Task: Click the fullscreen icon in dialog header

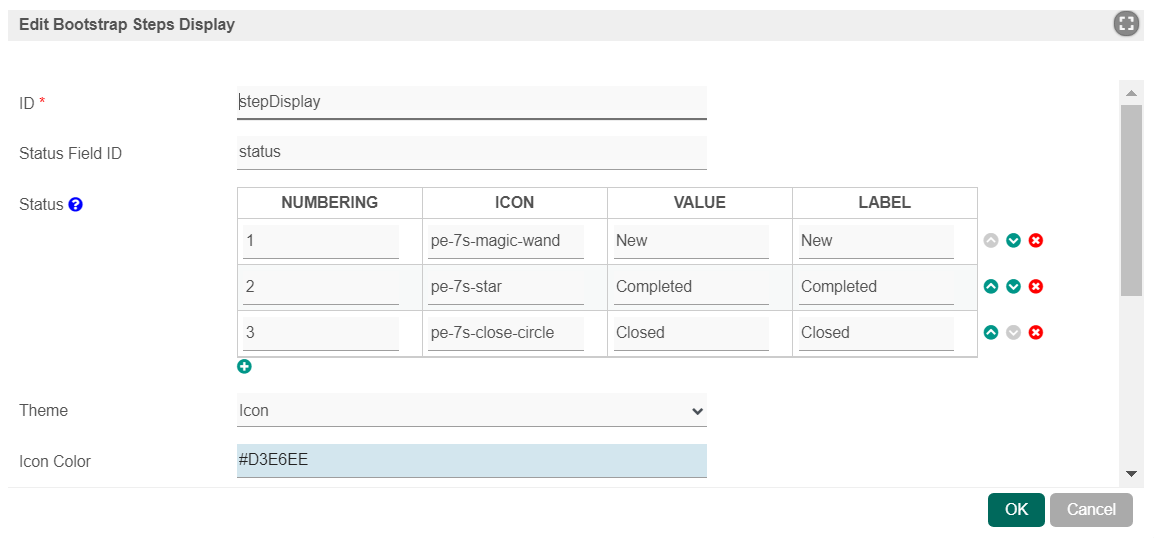Action: pyautogui.click(x=1126, y=24)
